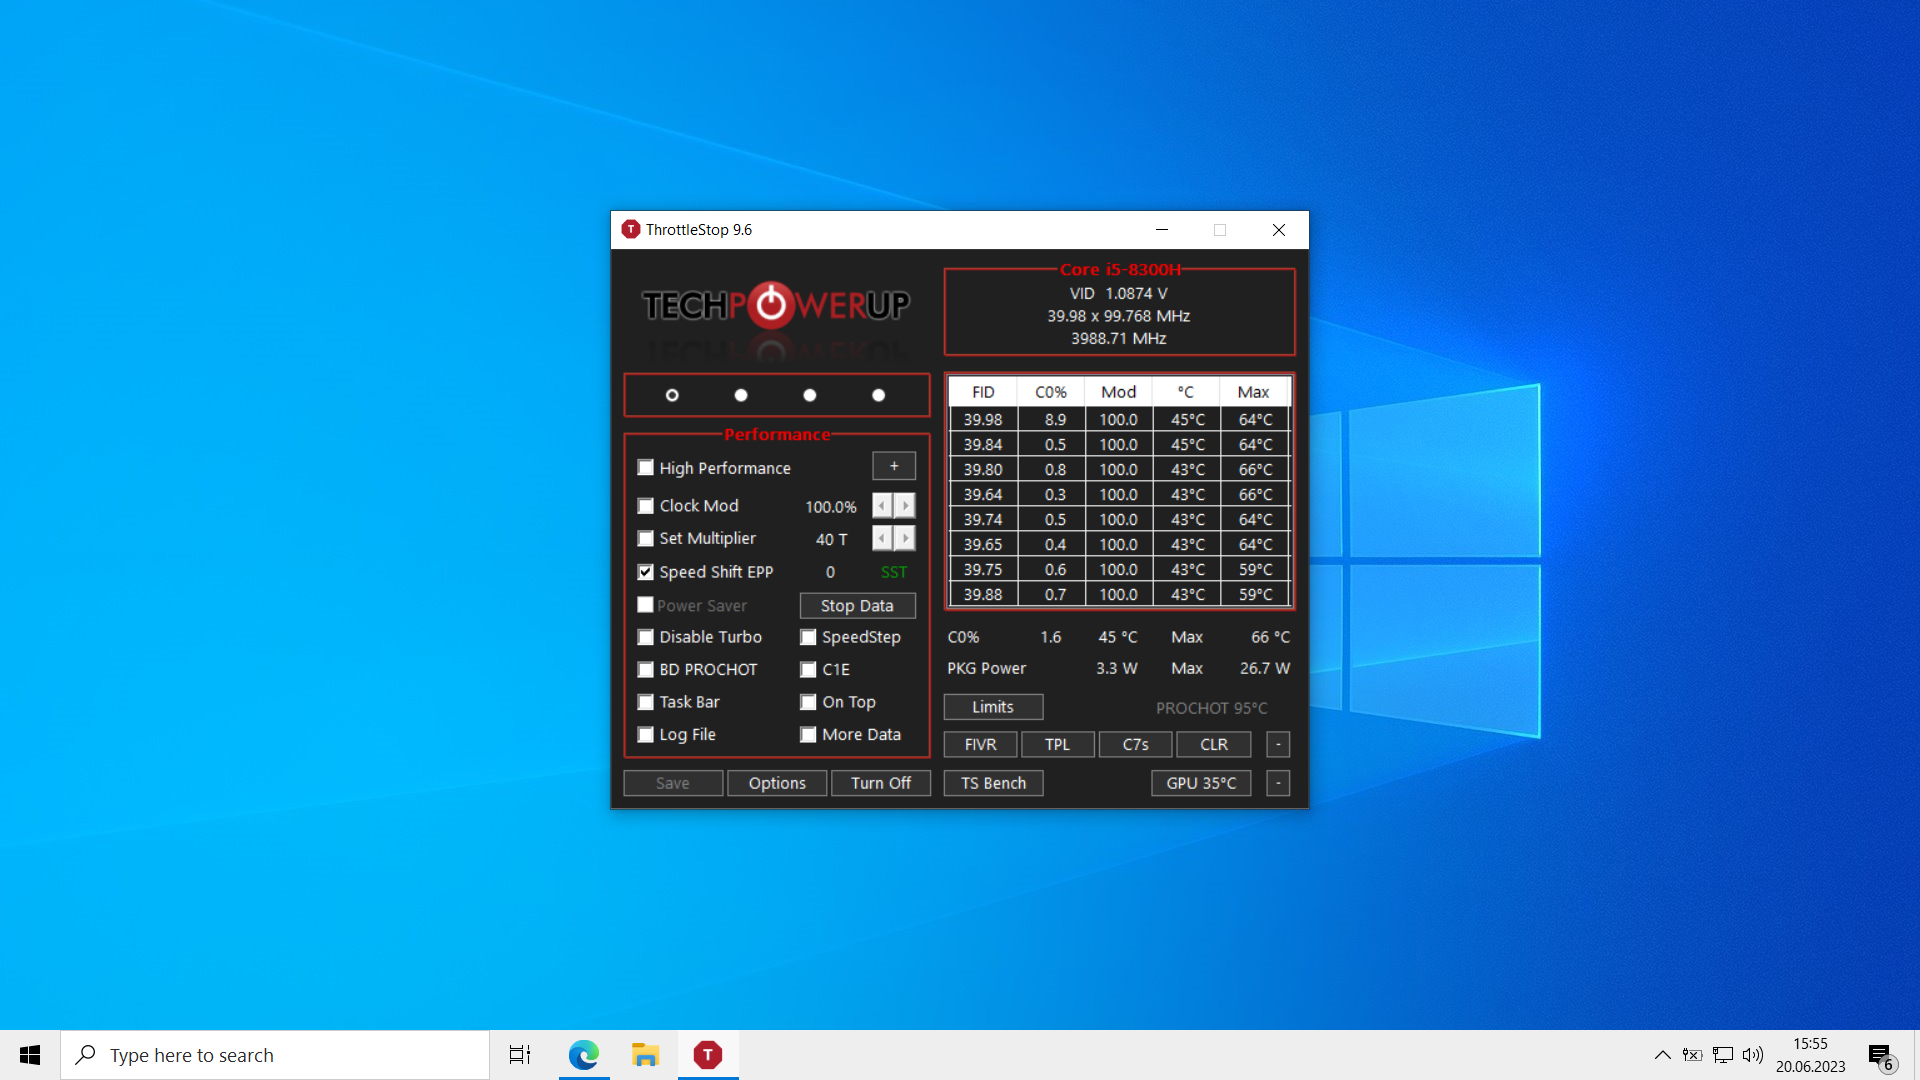Select the second profile radio button

[741, 395]
